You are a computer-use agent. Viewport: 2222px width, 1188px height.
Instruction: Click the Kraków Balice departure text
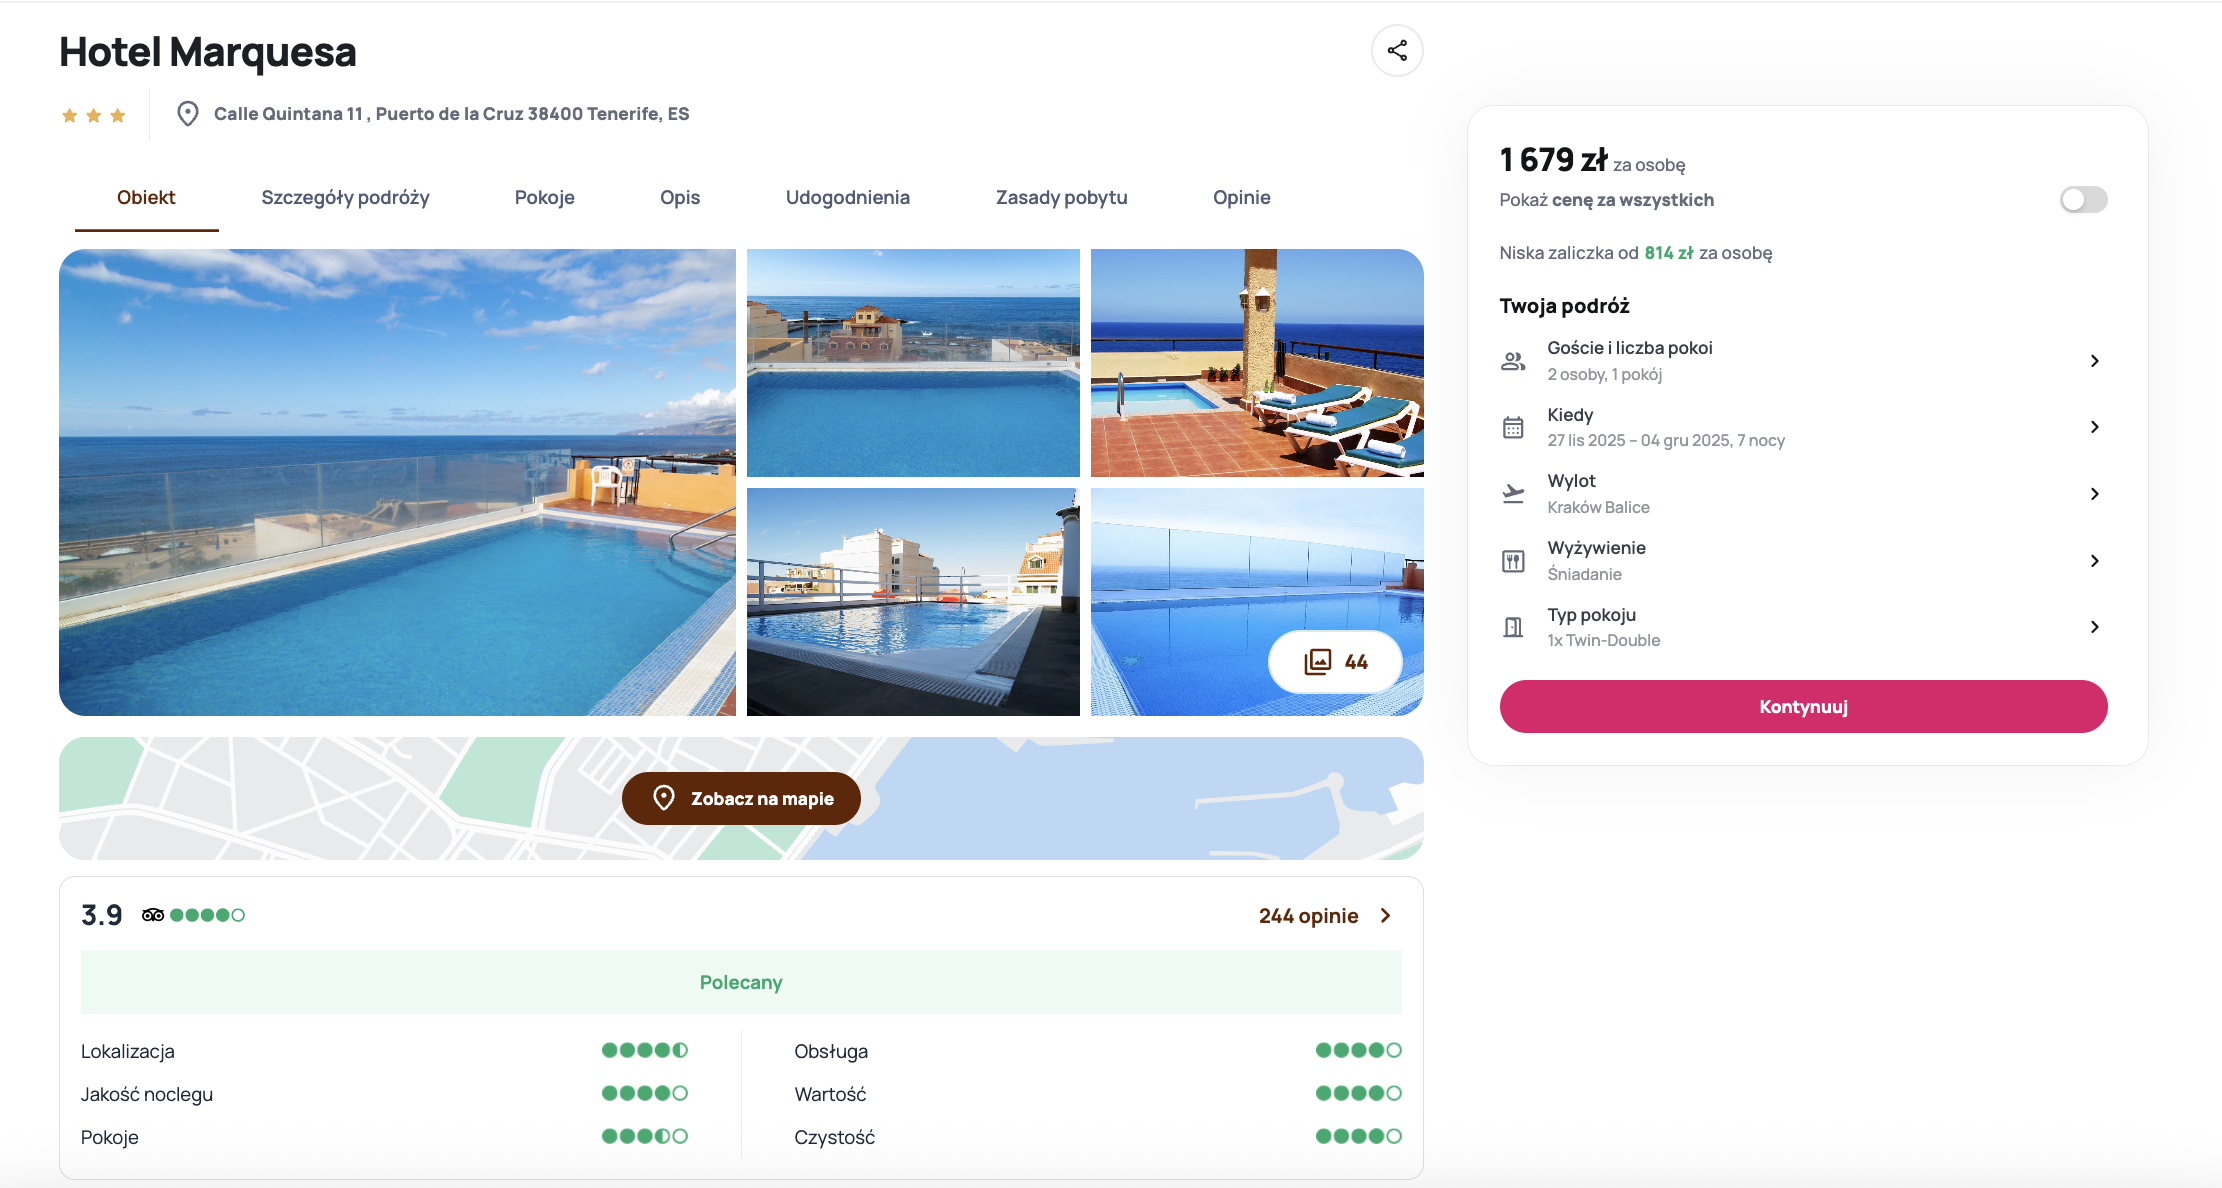(x=1598, y=508)
